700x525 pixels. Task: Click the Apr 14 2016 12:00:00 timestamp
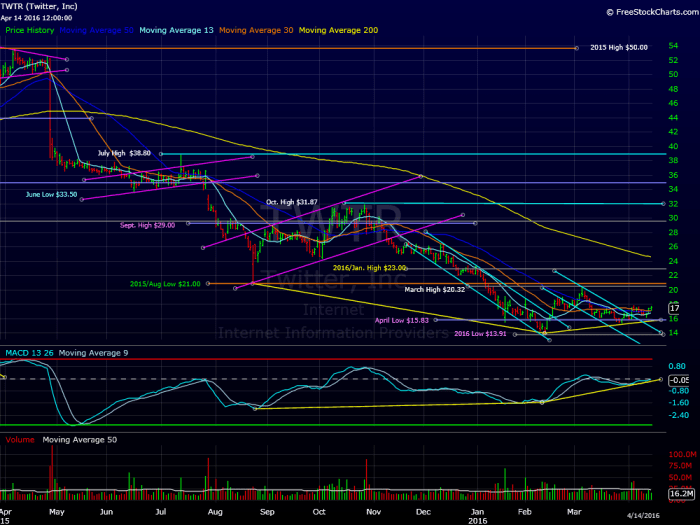pyautogui.click(x=36, y=18)
